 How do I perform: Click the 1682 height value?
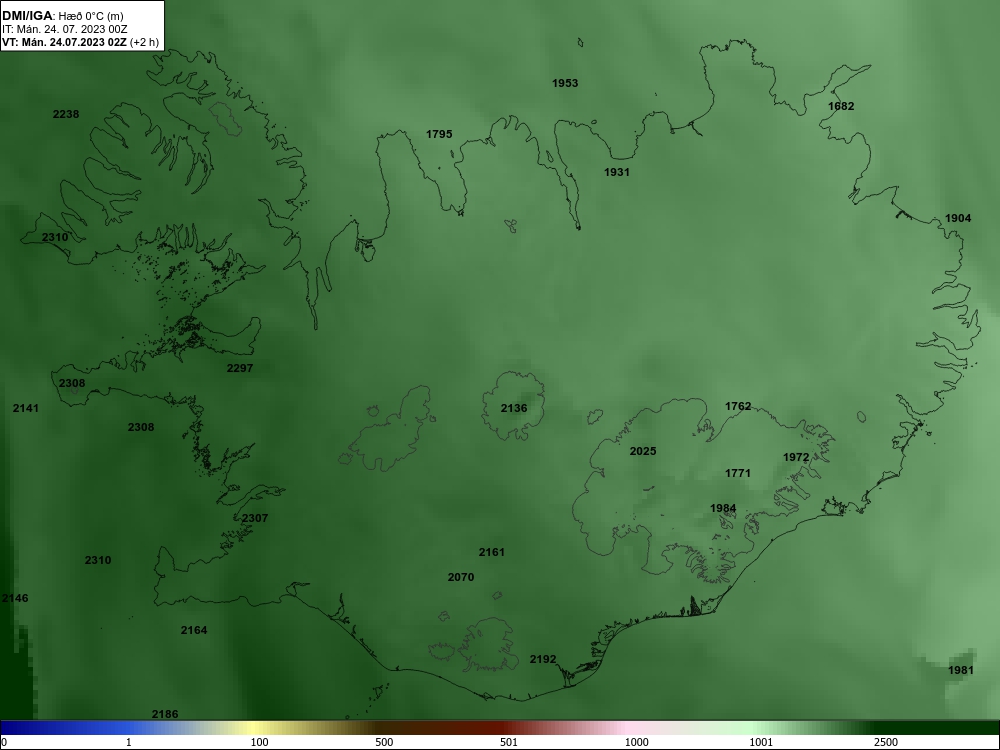click(841, 106)
